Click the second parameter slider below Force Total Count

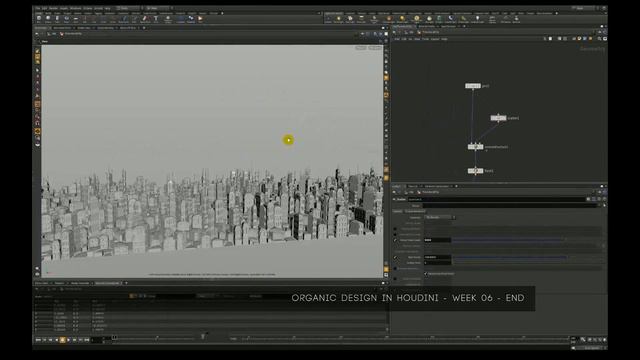[x=527, y=257]
